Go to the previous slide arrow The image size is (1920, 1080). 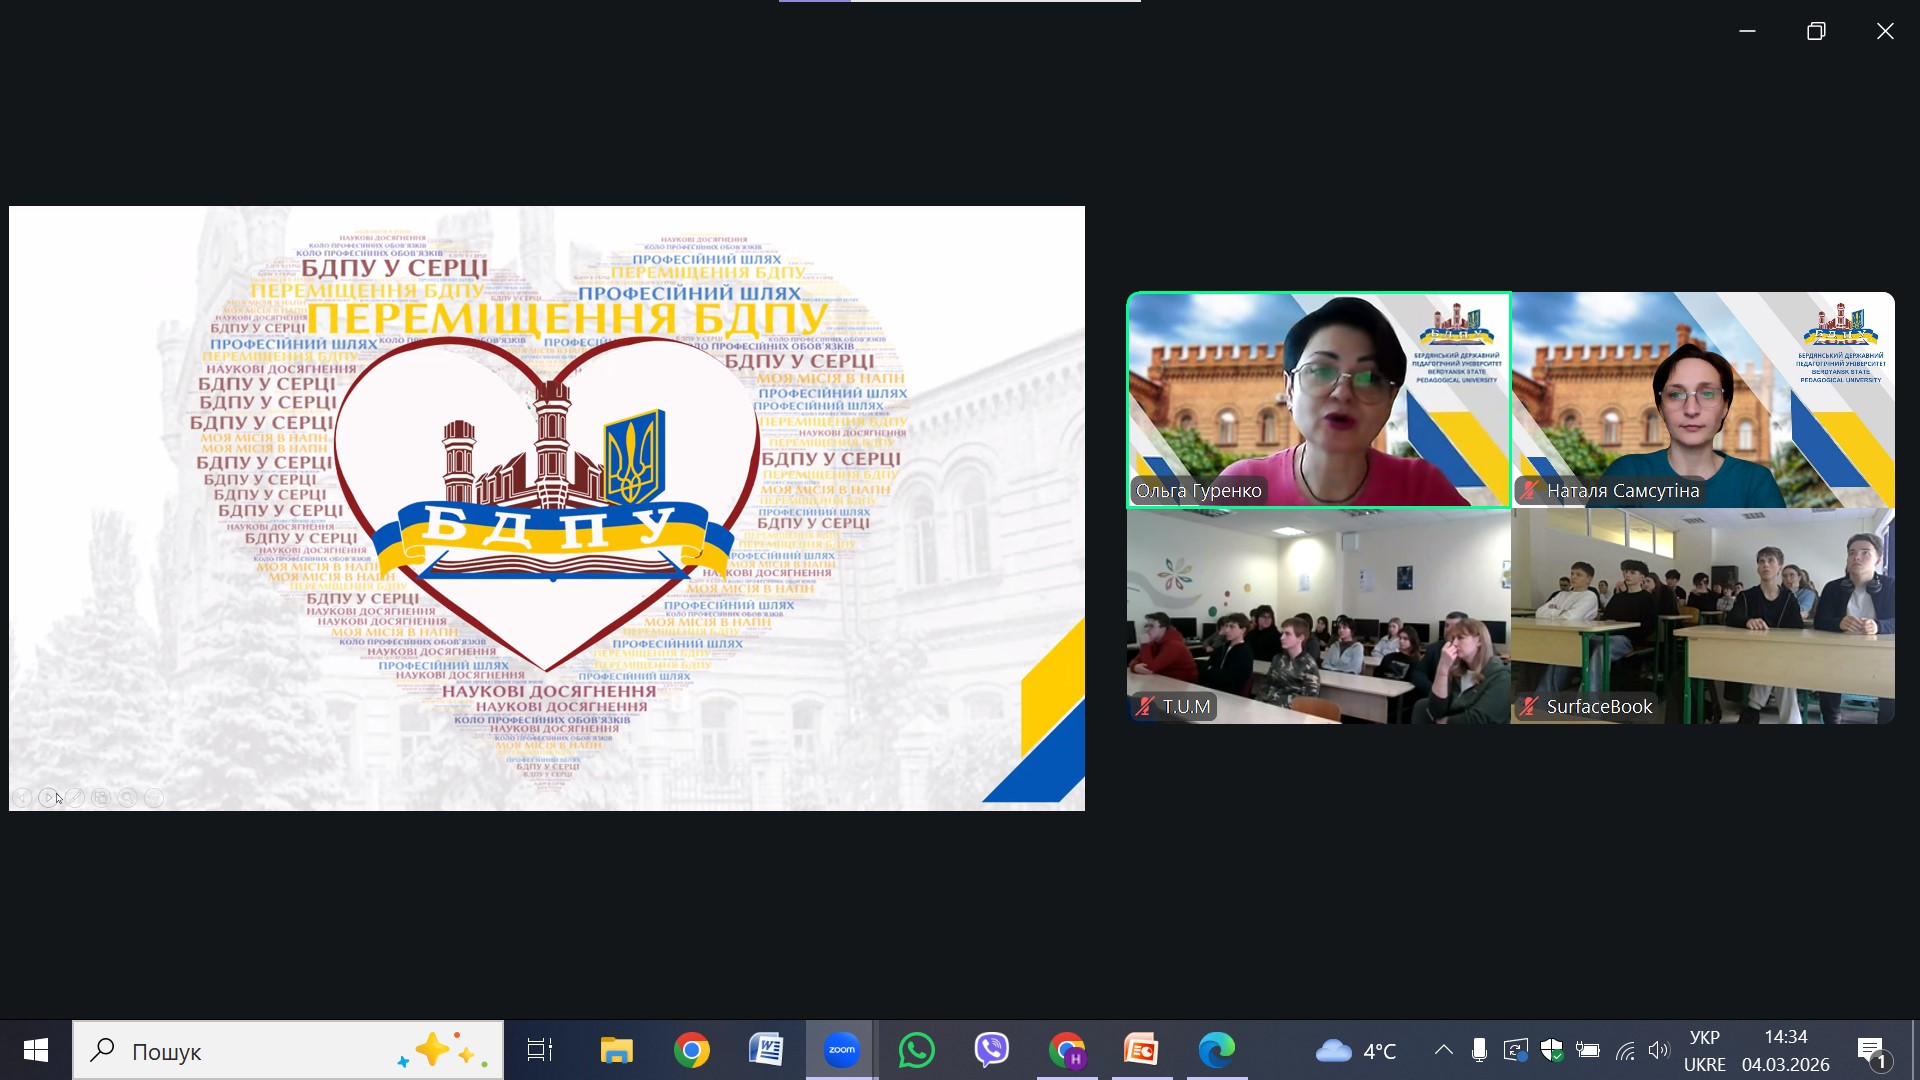pos(22,798)
